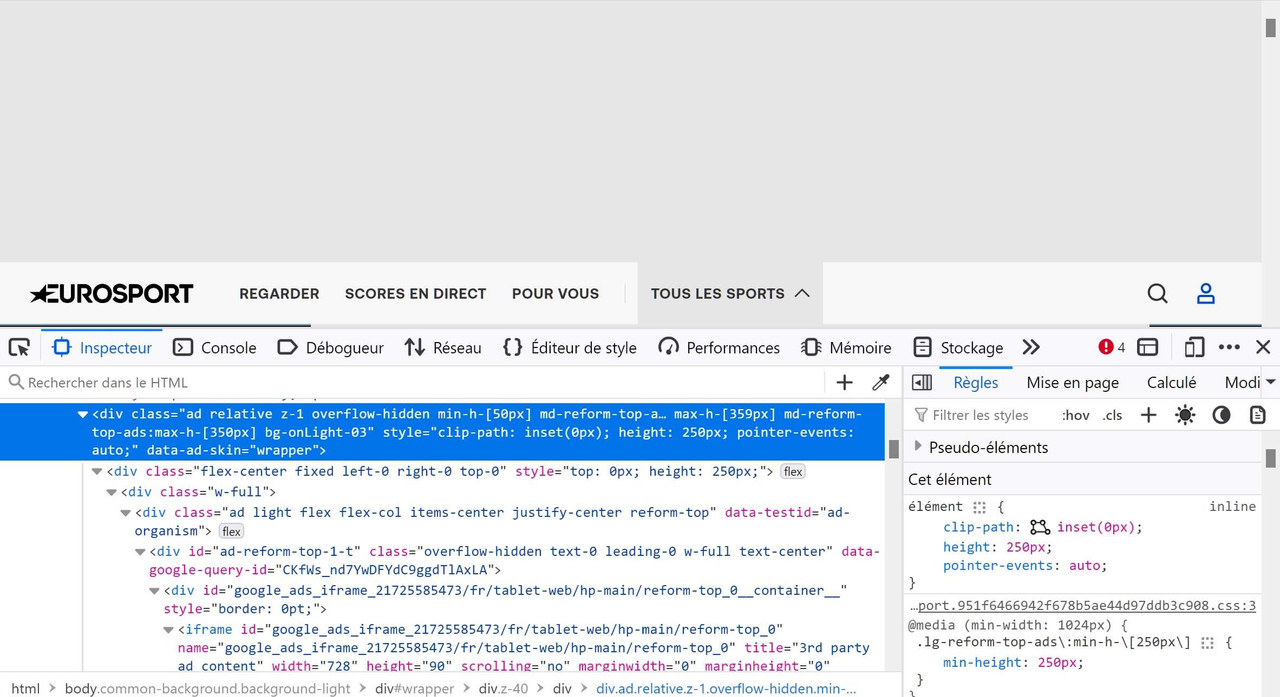Collapse the selected ad relative div node
Viewport: 1280px width, 697px height.
pos(83,413)
